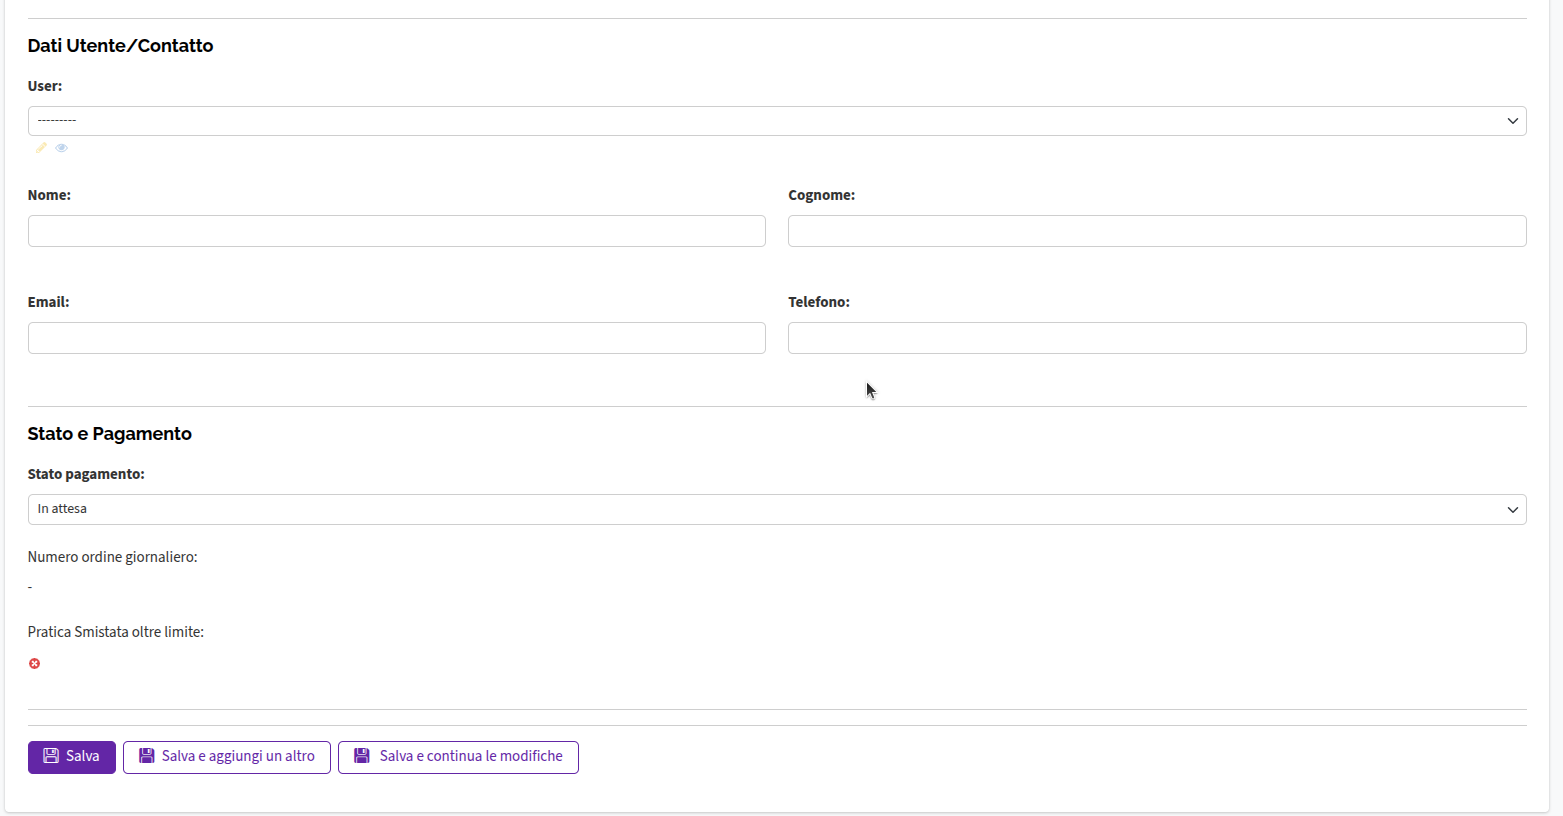Click the Nome: field label

49,195
